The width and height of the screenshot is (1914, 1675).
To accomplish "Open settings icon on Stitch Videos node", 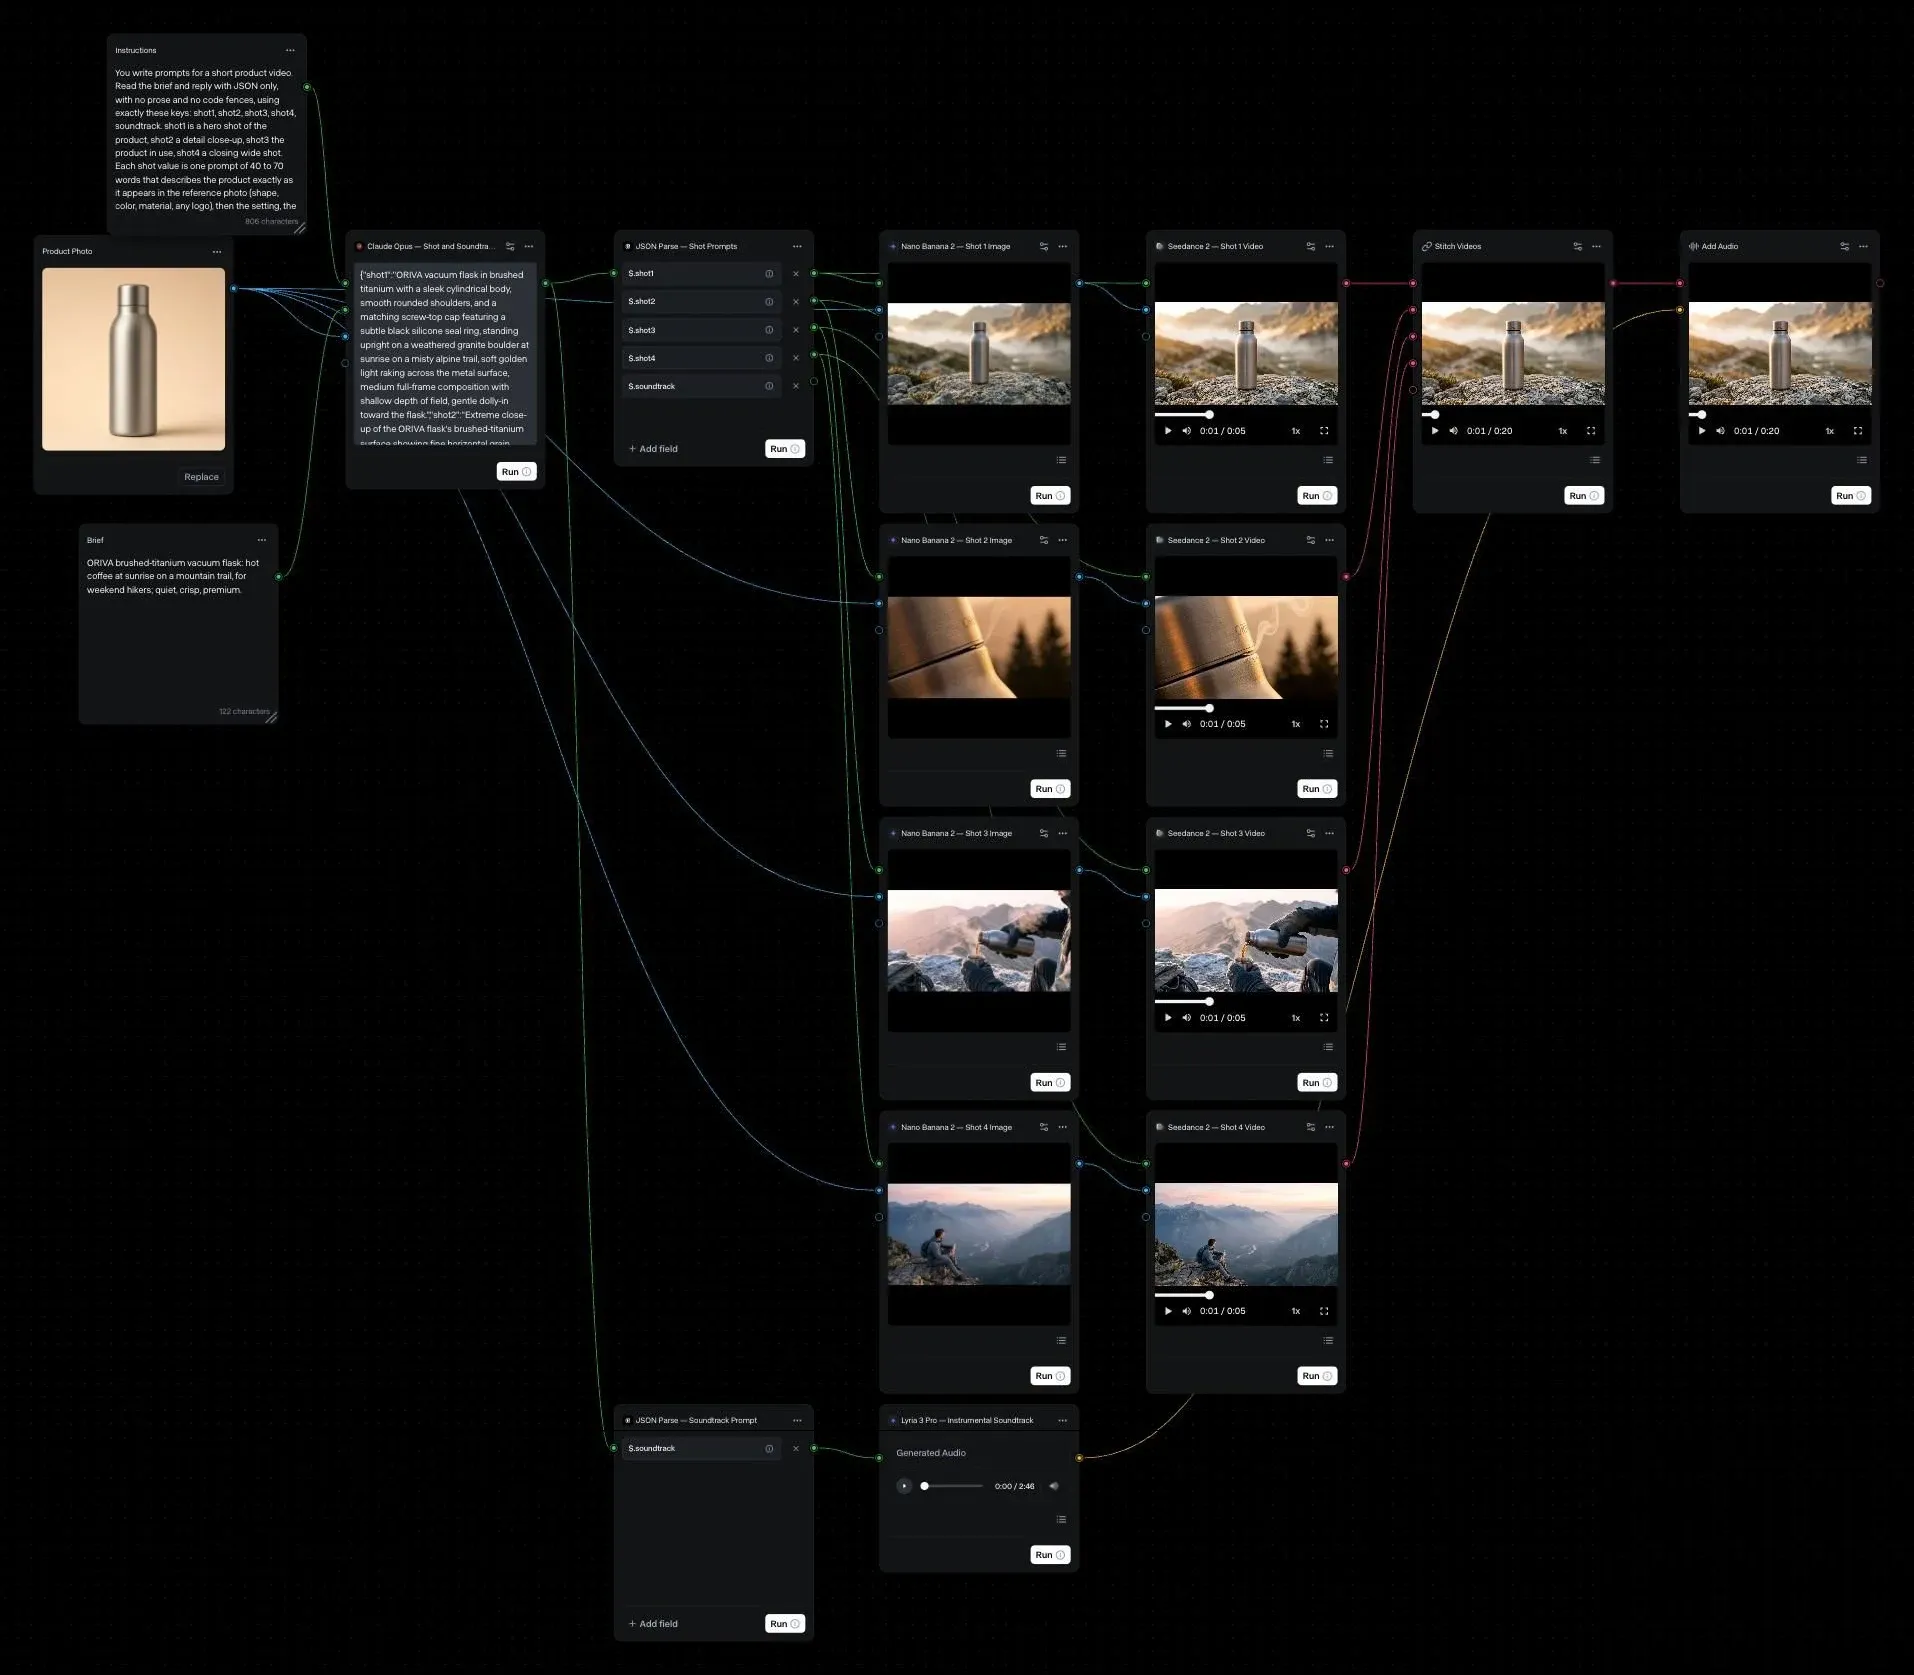I will pyautogui.click(x=1577, y=246).
